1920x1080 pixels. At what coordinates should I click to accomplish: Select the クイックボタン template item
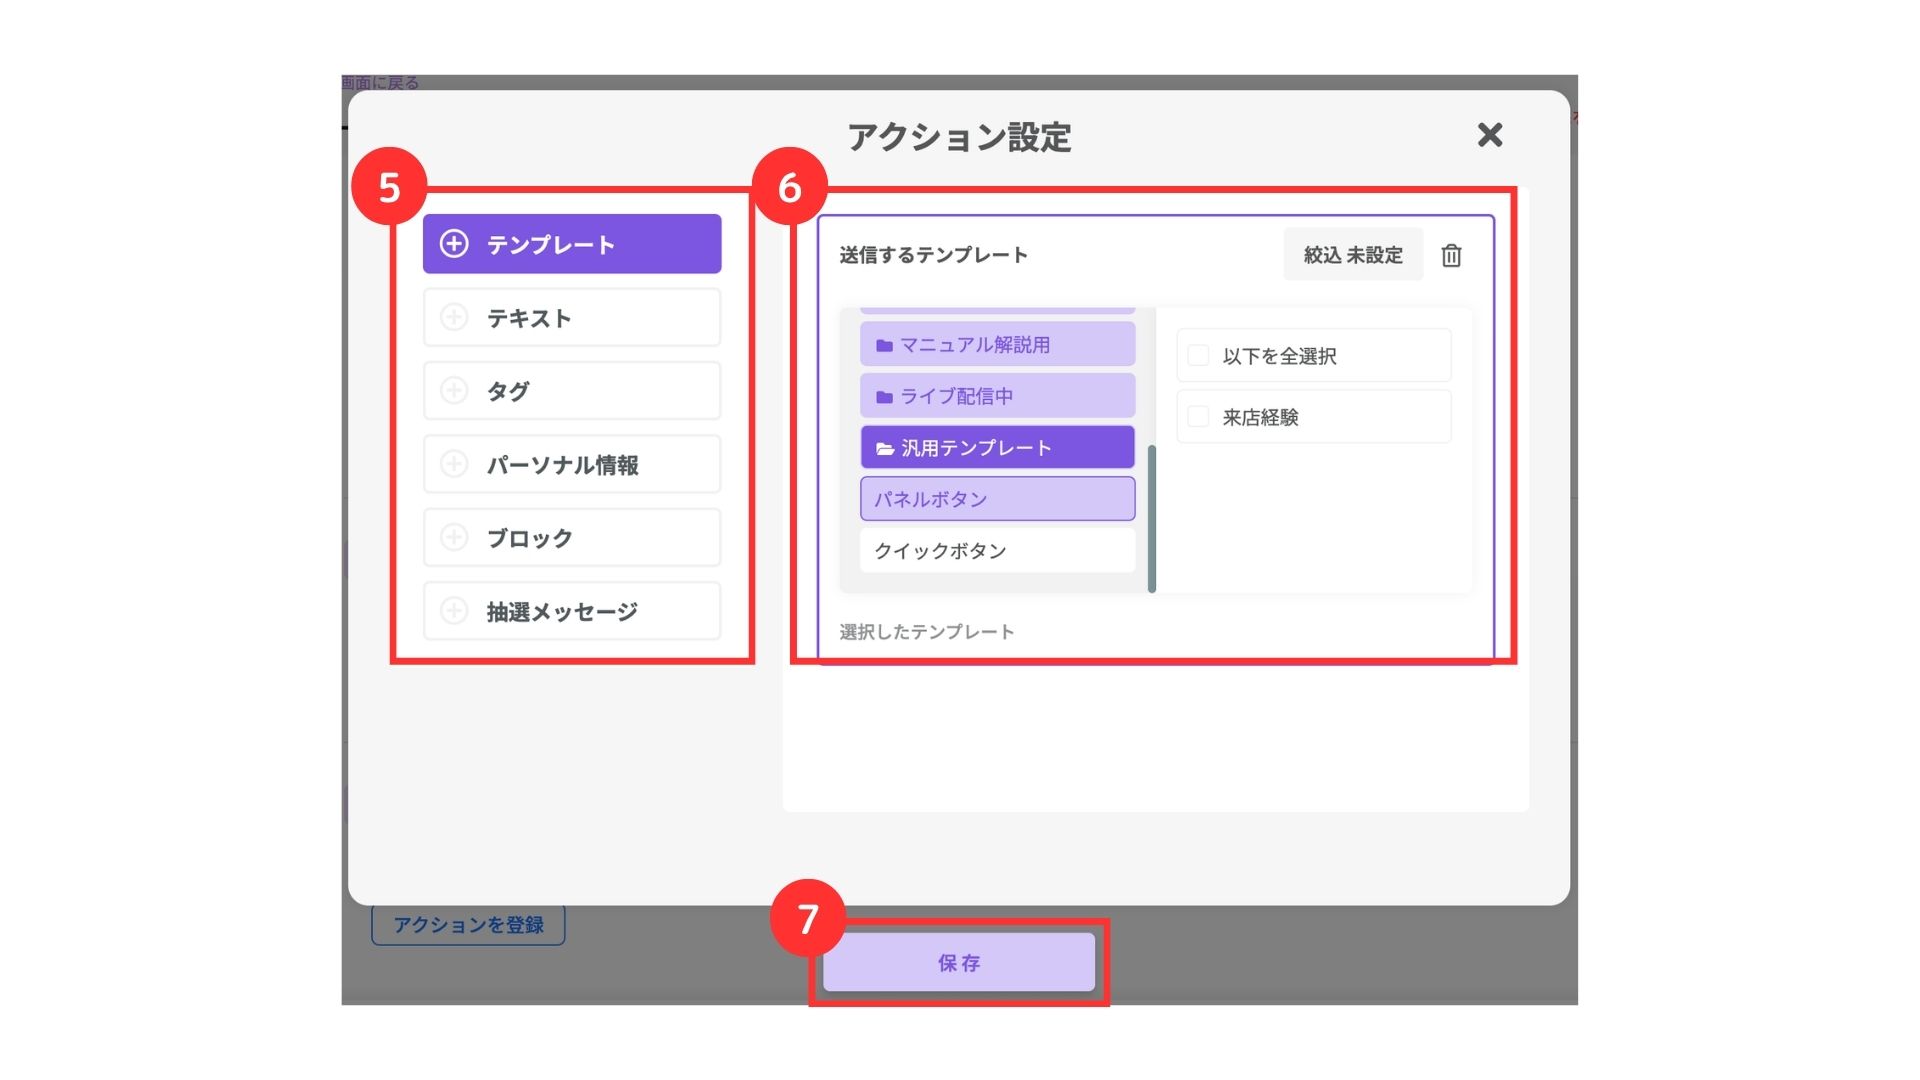click(x=997, y=551)
